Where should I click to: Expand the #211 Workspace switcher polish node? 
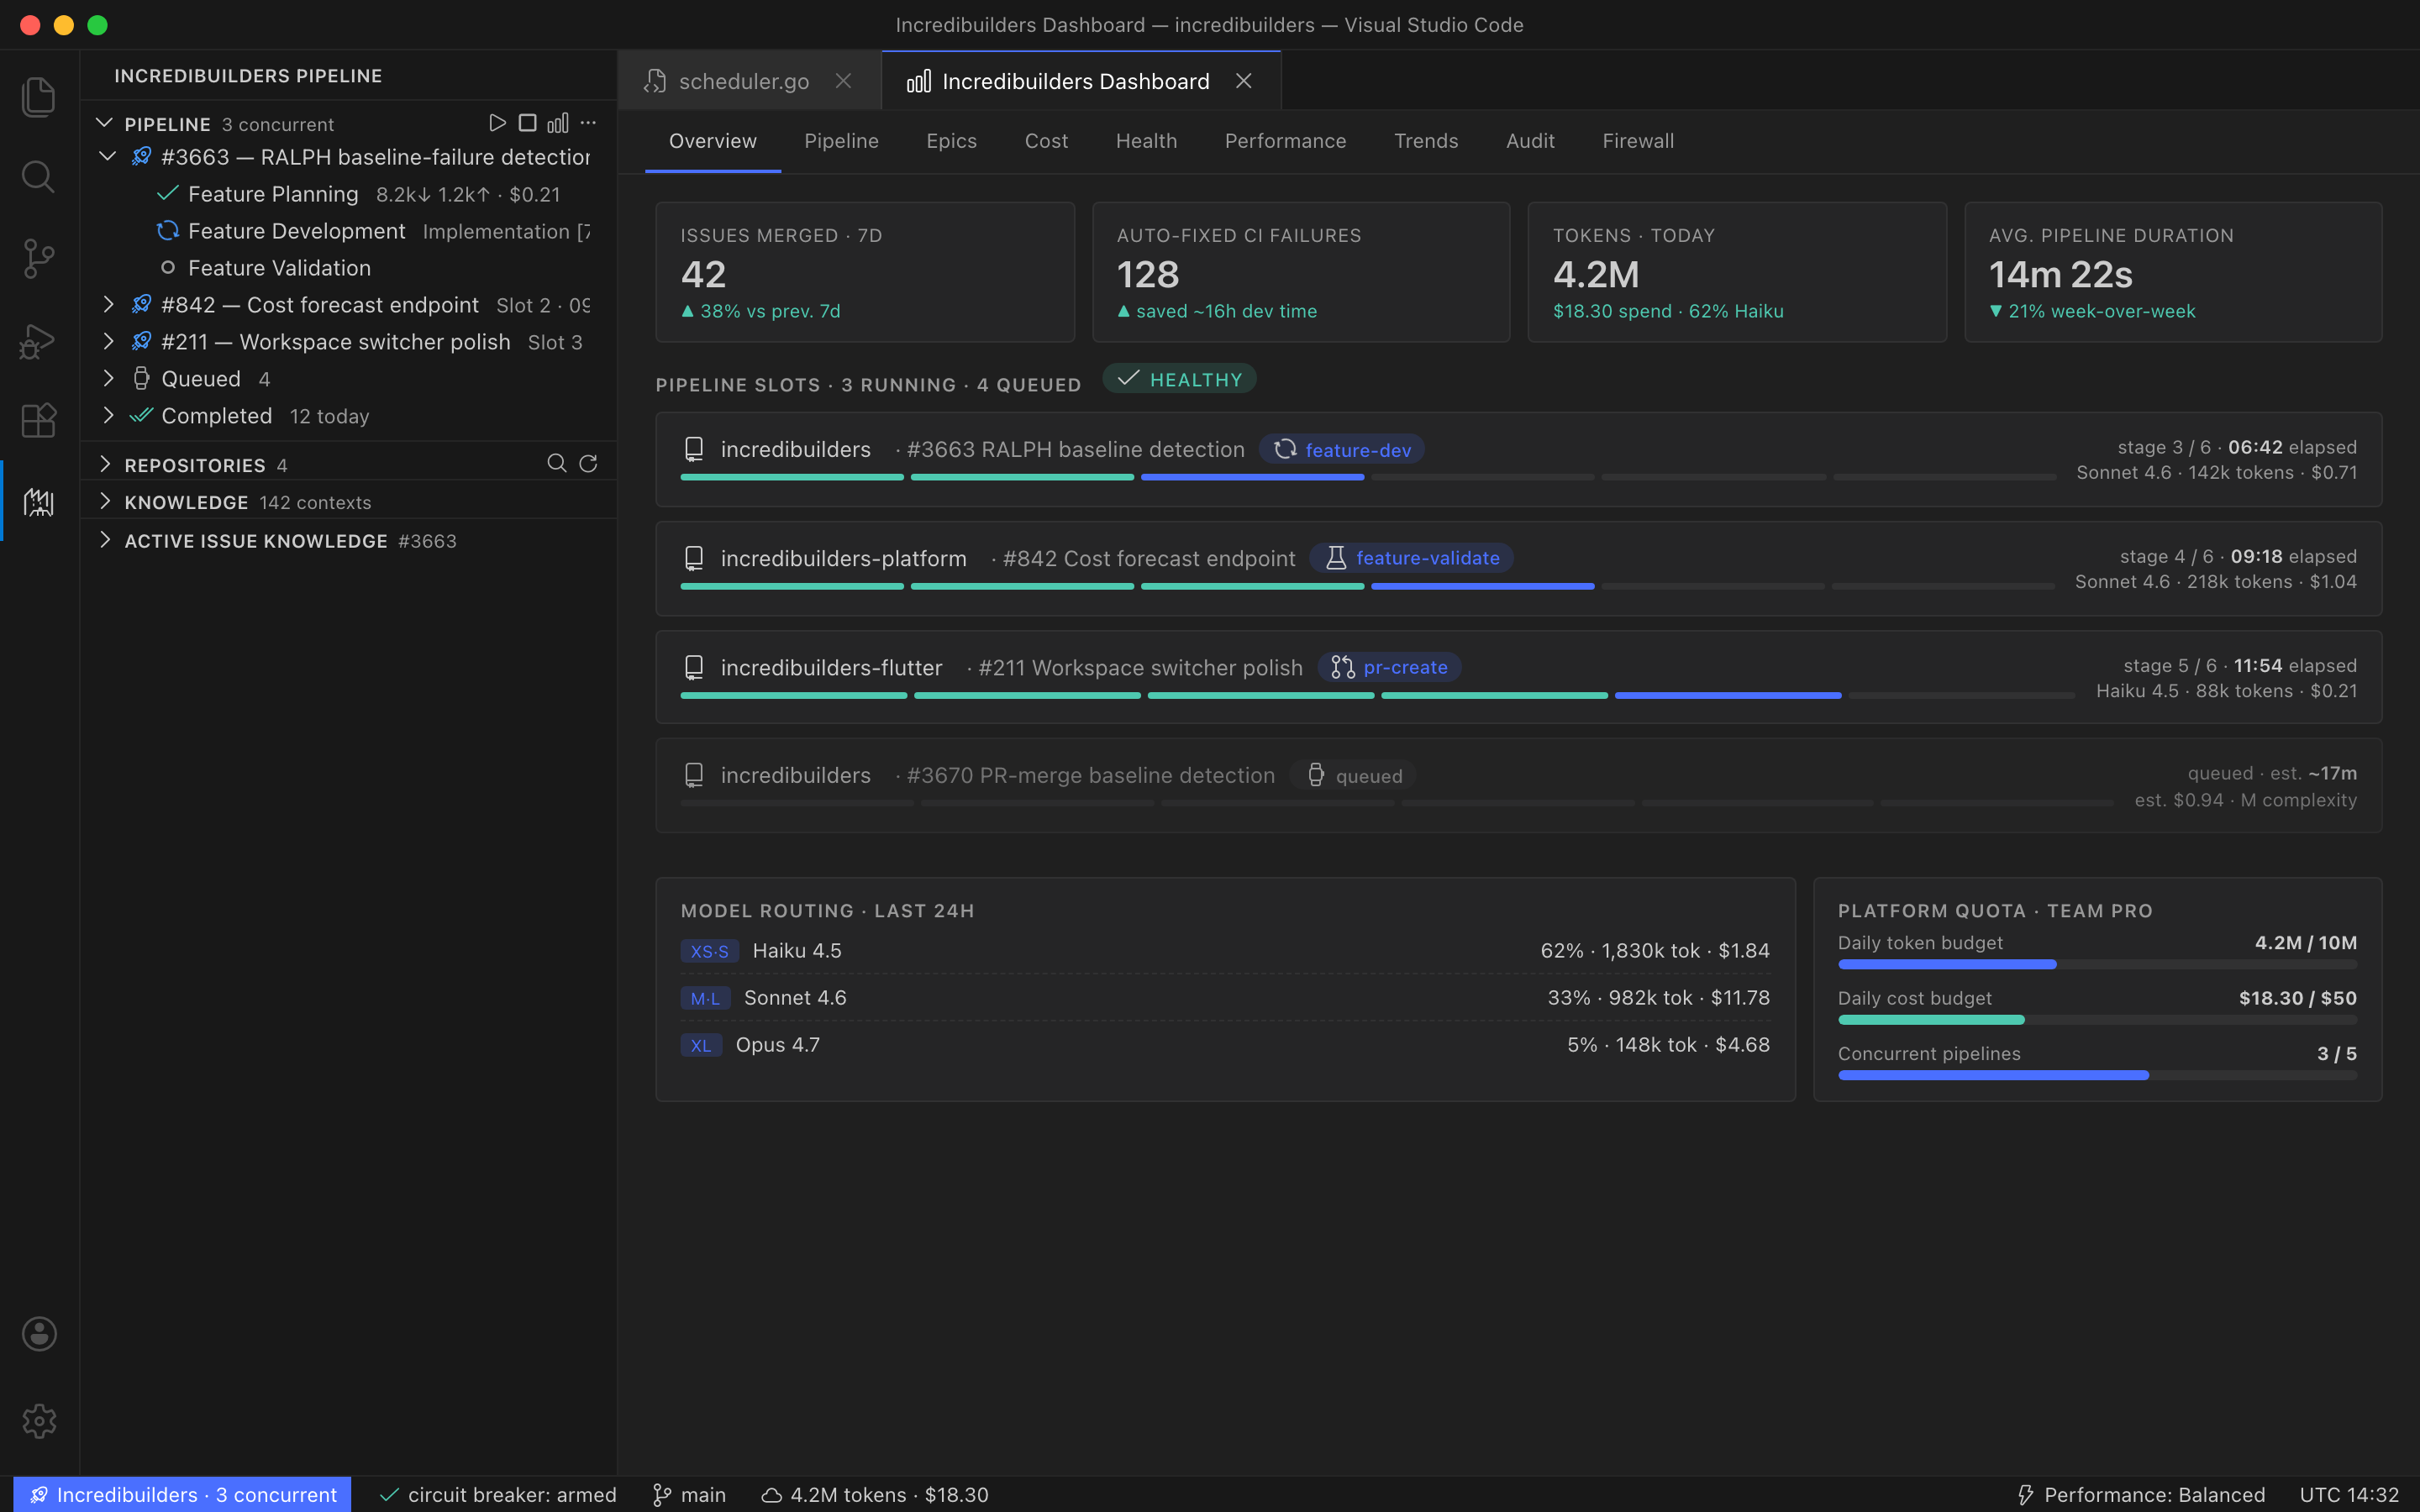coord(108,342)
